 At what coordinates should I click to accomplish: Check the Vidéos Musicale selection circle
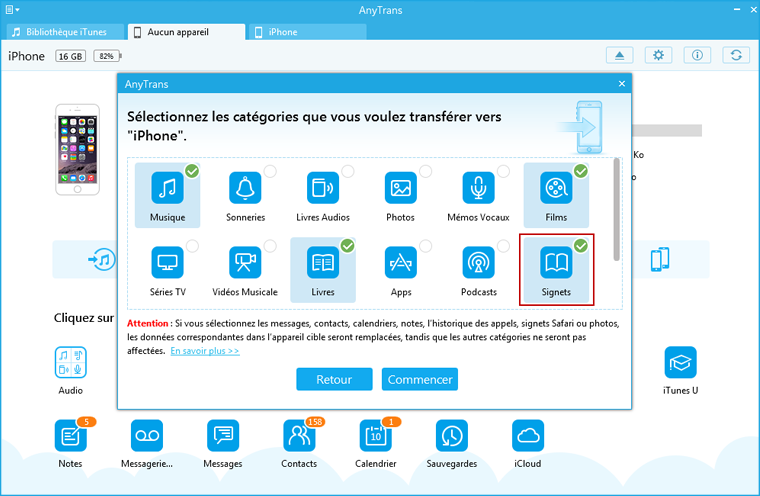click(x=270, y=246)
